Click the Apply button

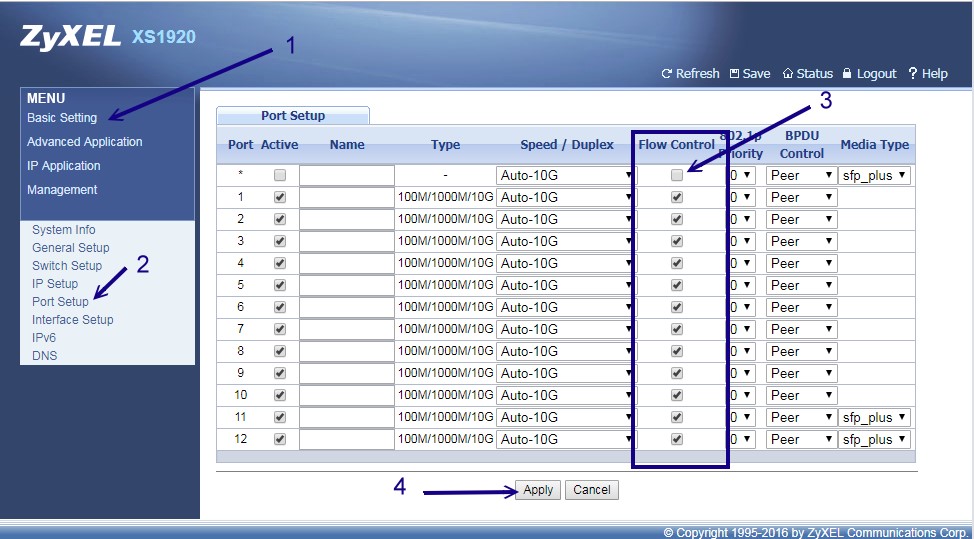(x=538, y=490)
